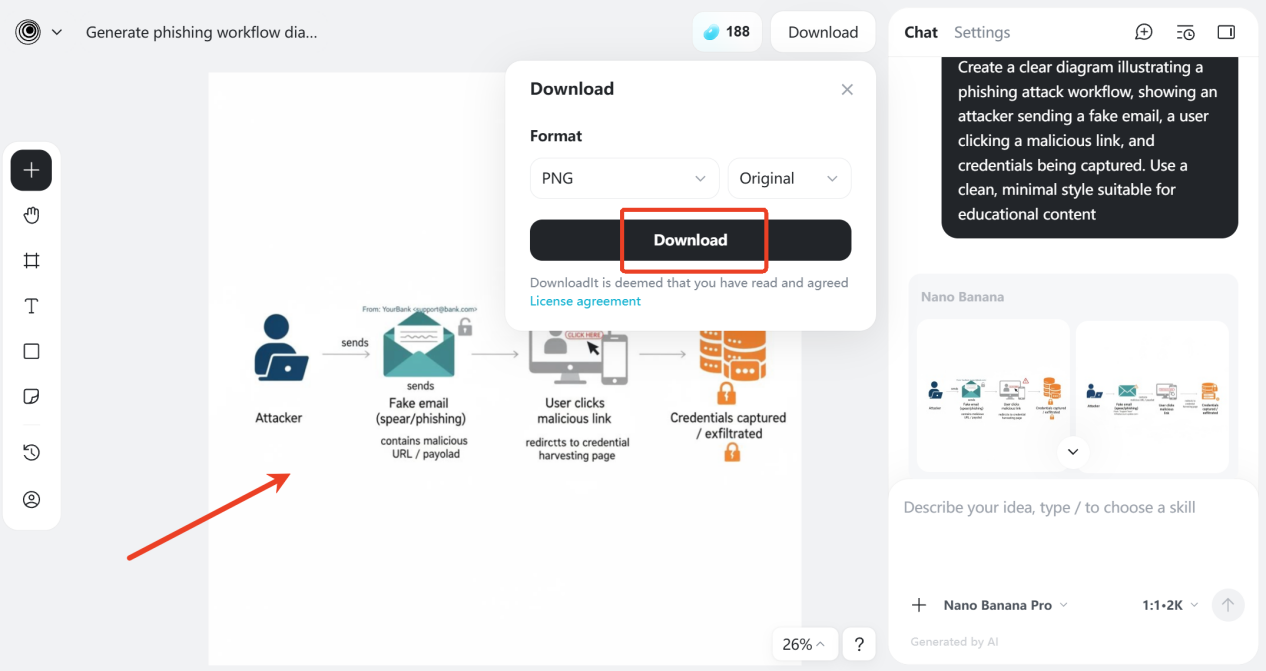Open the user account icon
Viewport: 1266px width, 671px height.
click(31, 499)
